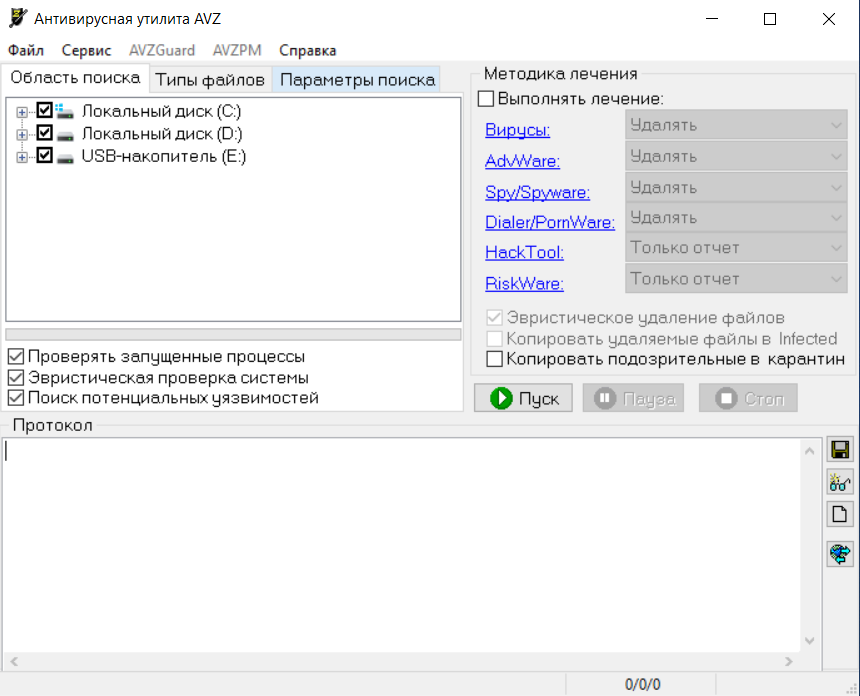Image resolution: width=860 pixels, height=696 pixels.
Task: Open the RiskWare link
Action: click(524, 284)
